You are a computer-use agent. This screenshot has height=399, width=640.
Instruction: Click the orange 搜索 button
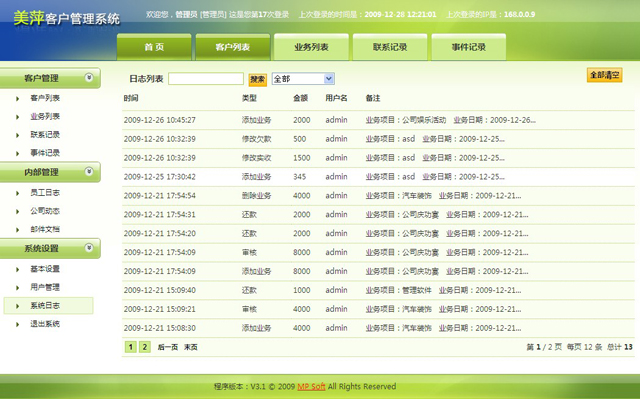coord(258,79)
